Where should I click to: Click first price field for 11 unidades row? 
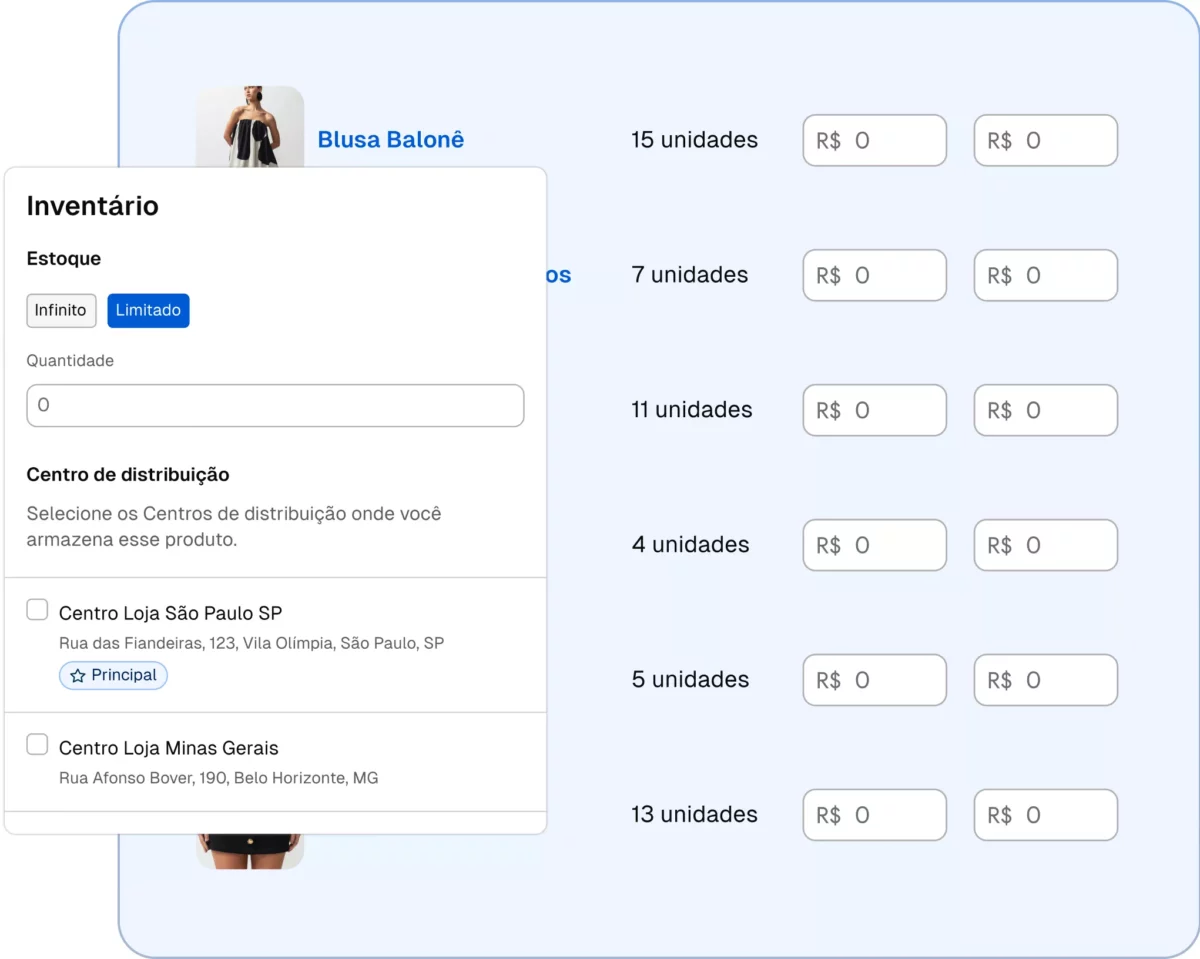tap(874, 411)
